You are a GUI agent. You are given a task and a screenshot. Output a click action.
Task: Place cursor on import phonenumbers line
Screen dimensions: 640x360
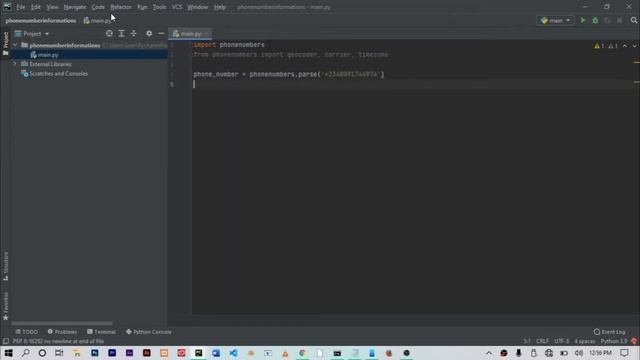pyautogui.click(x=229, y=45)
